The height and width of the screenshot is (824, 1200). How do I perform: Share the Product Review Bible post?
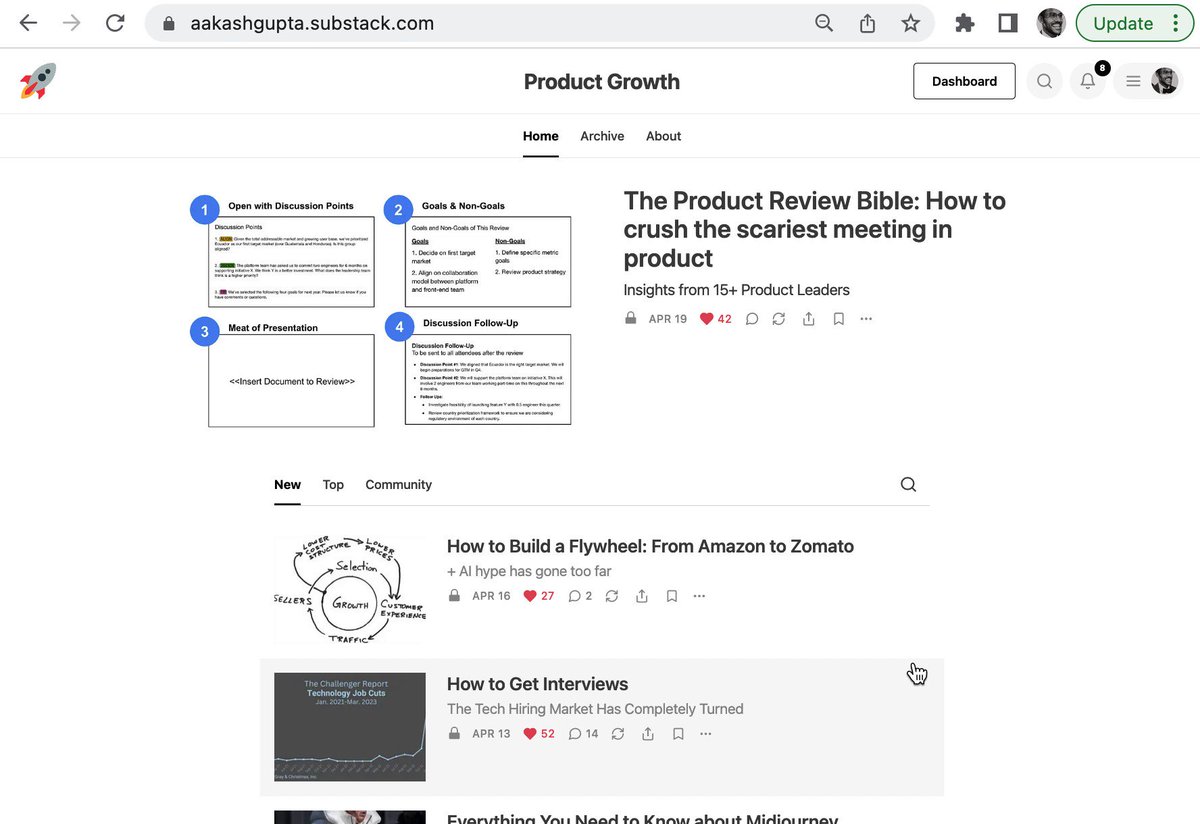pyautogui.click(x=809, y=319)
